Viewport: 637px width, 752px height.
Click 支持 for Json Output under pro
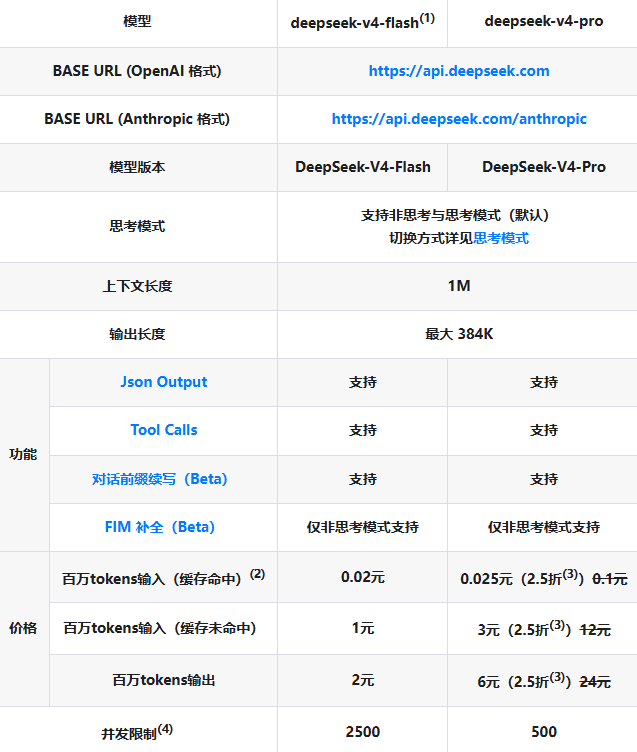(543, 382)
